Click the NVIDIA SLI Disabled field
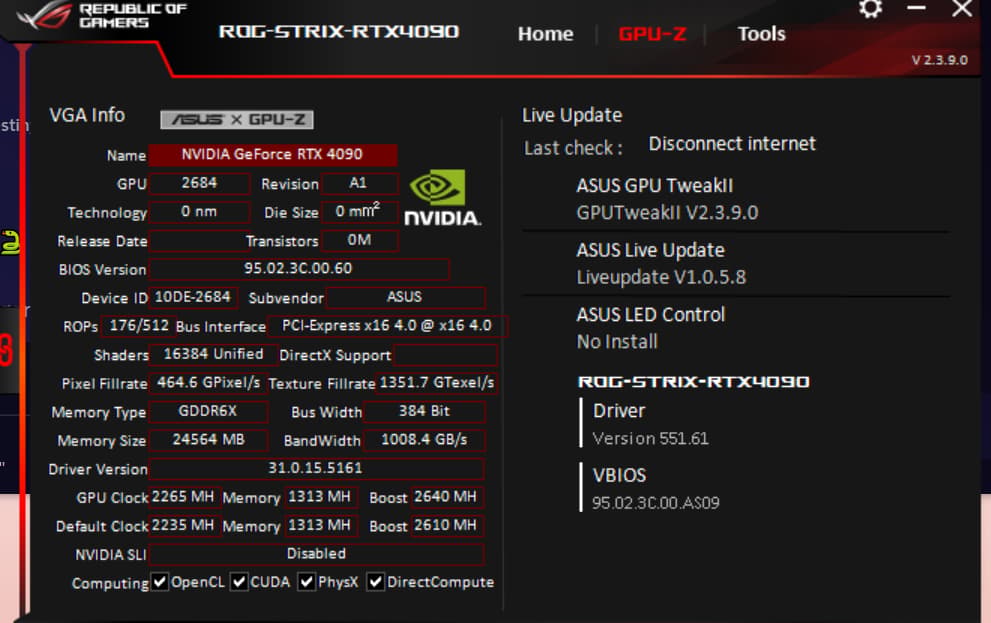This screenshot has height=623, width=991. 317,554
